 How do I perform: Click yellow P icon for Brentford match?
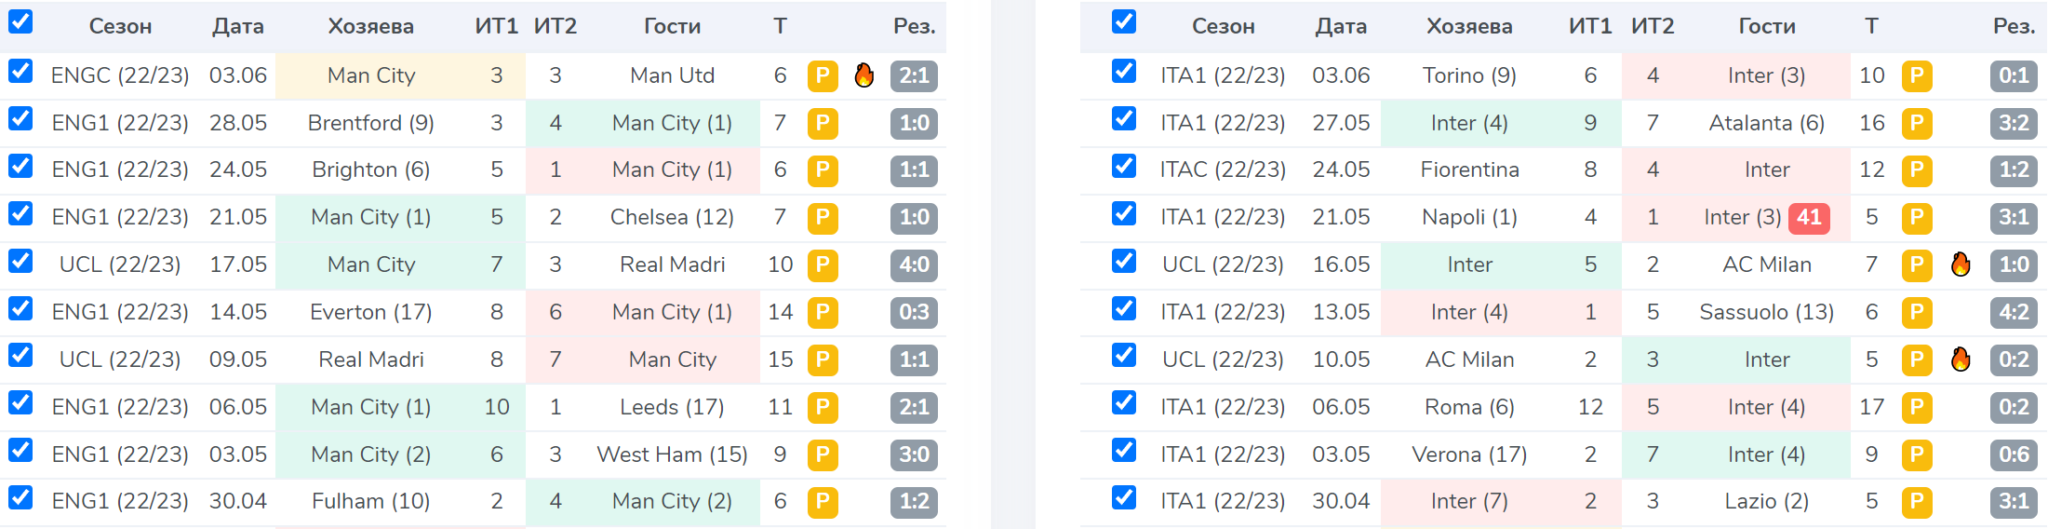tap(822, 123)
